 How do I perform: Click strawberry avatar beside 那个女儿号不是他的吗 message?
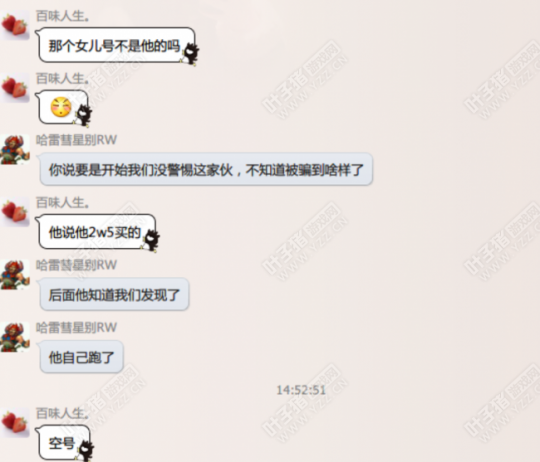pyautogui.click(x=15, y=25)
